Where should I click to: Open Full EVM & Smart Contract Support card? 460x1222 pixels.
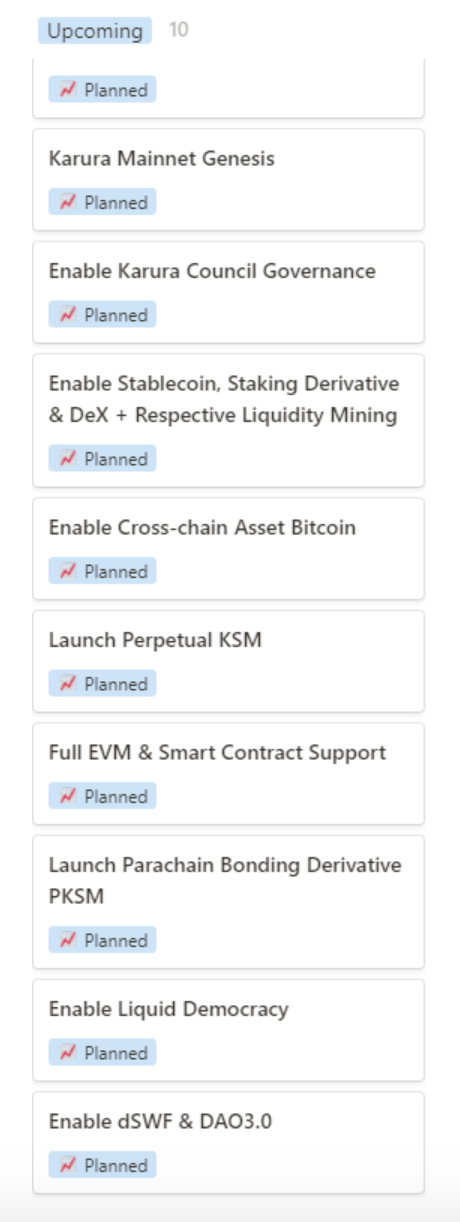(229, 774)
